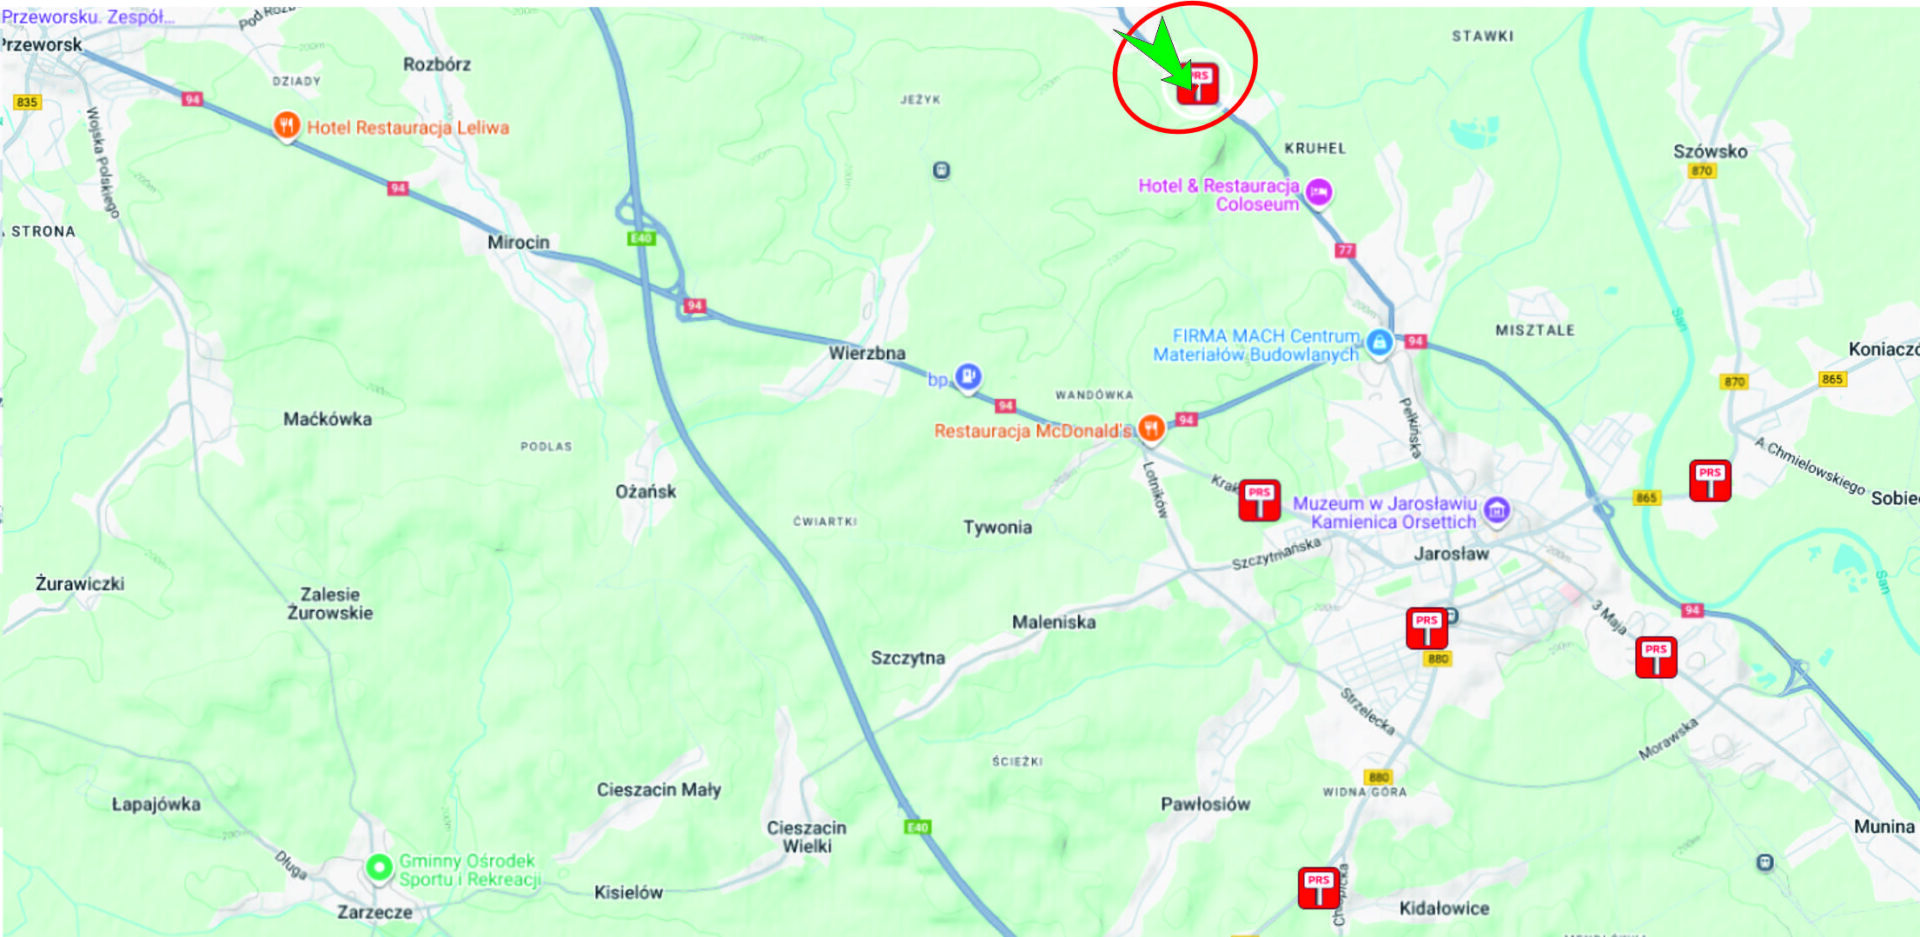Click the circled PRS marker near Kruhel
The image size is (1920, 937).
pos(1198,83)
